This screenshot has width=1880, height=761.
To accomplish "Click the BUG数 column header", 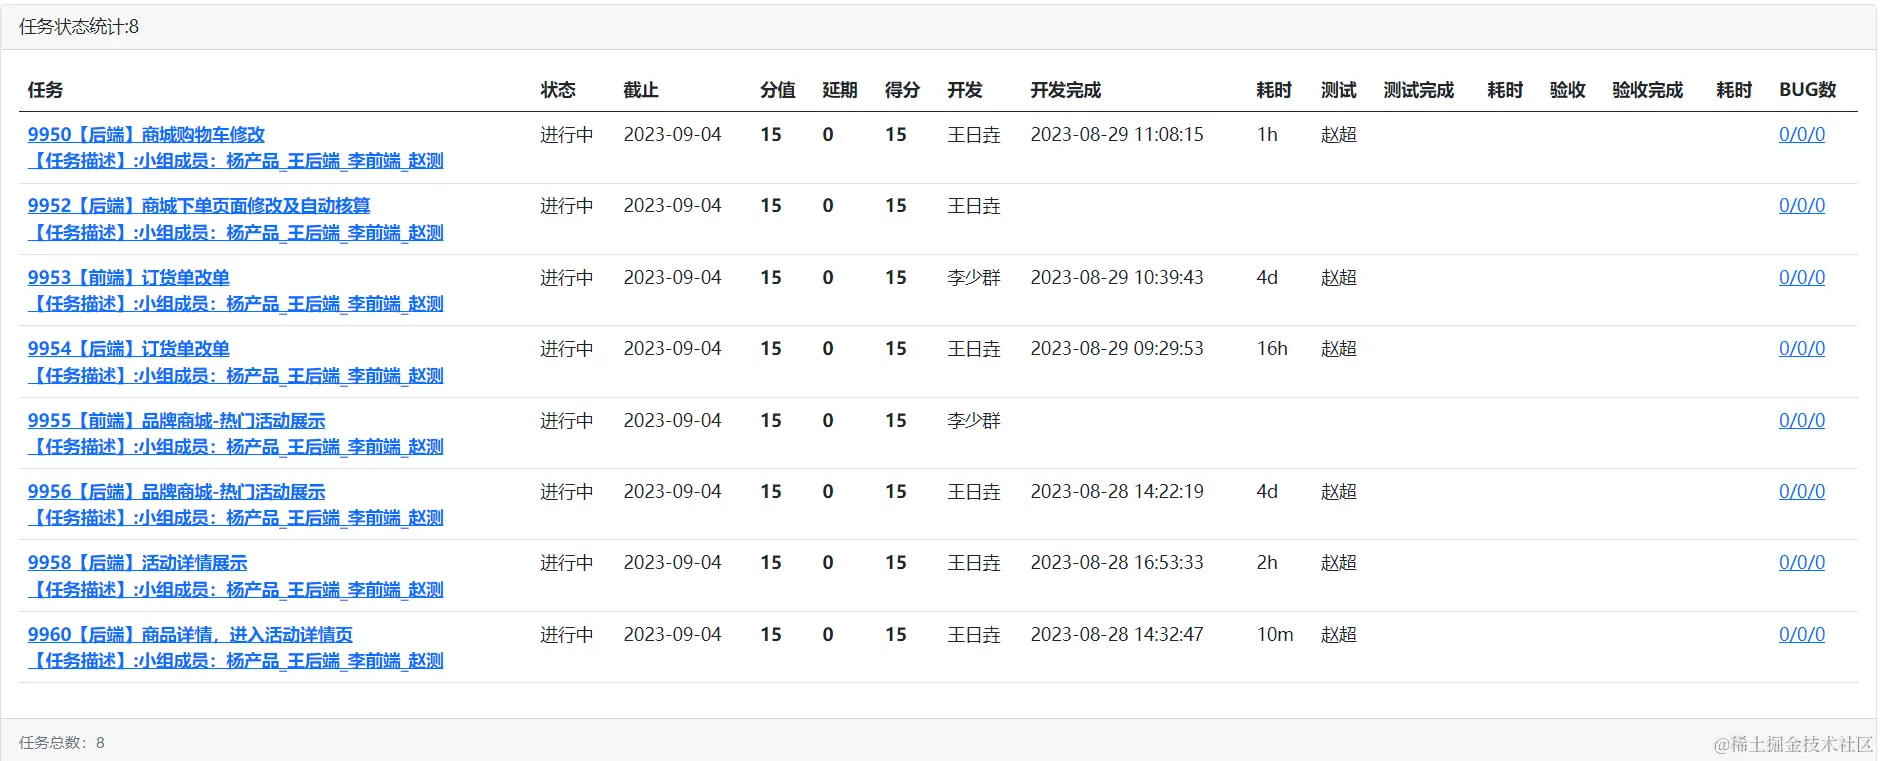I will [1808, 90].
